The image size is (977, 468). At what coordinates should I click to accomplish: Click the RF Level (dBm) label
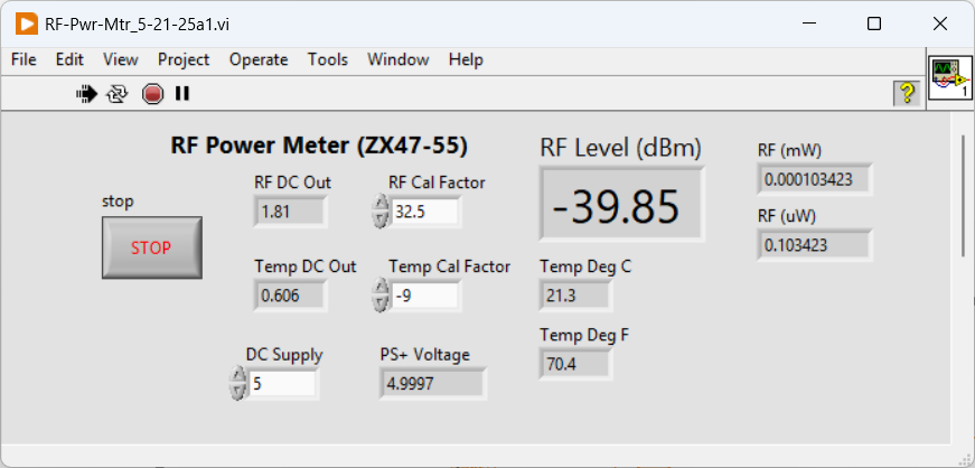621,148
